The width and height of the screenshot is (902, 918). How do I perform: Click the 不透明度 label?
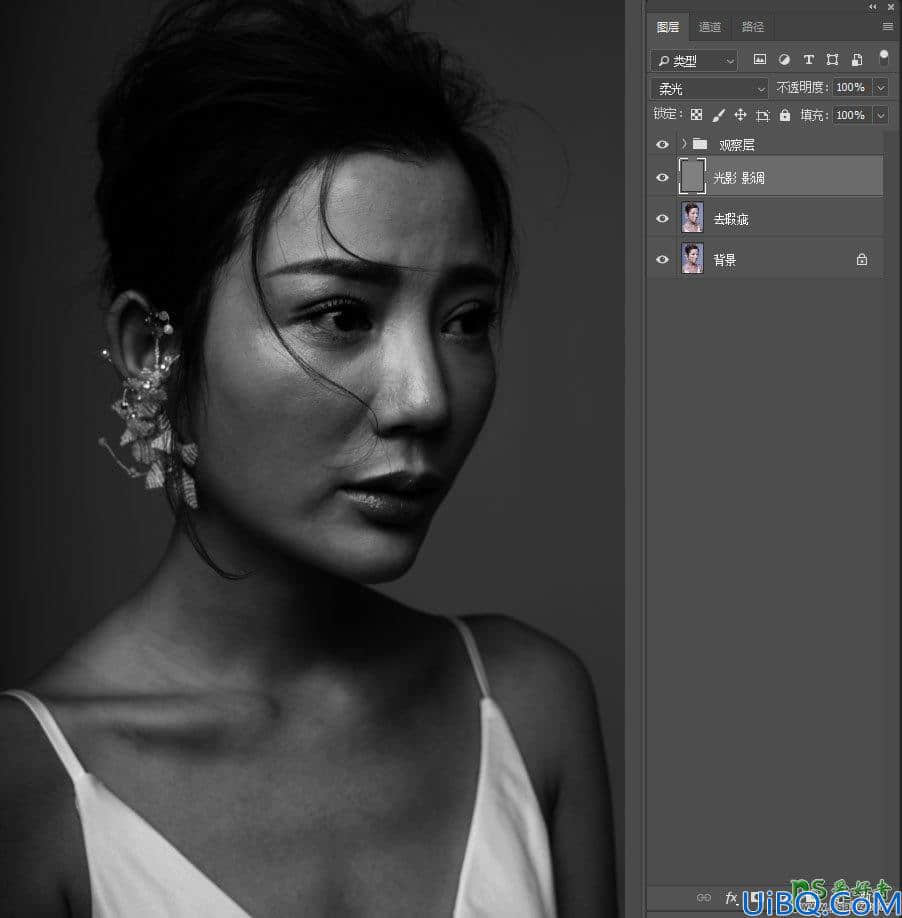(802, 88)
